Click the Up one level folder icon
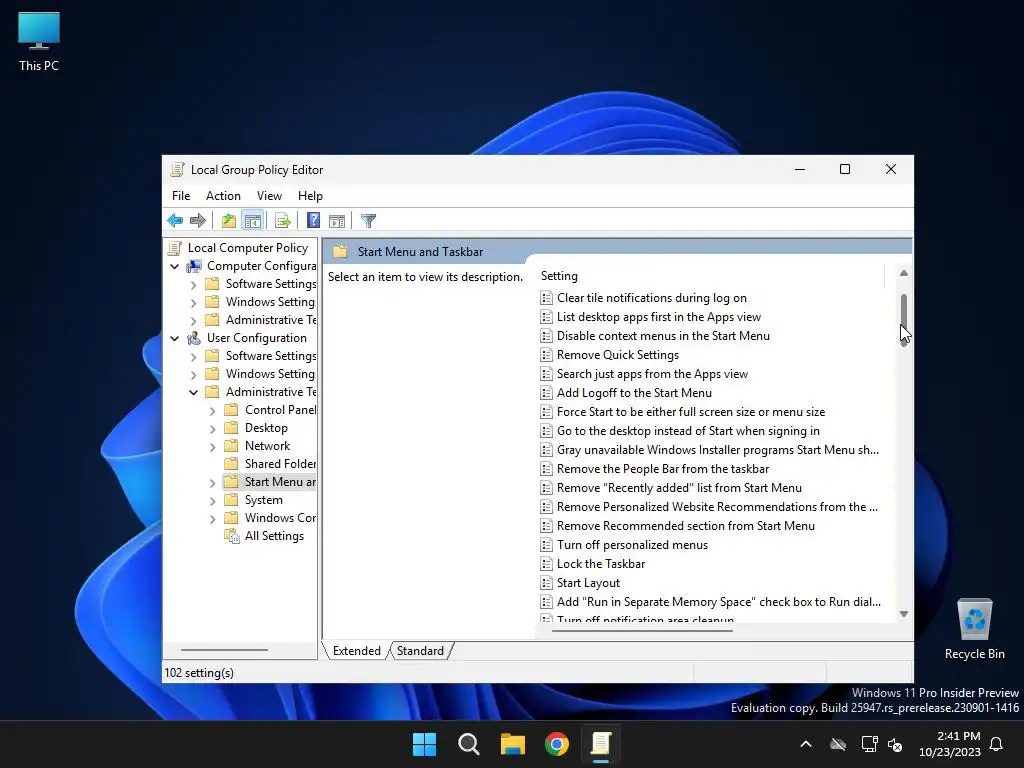 (229, 221)
